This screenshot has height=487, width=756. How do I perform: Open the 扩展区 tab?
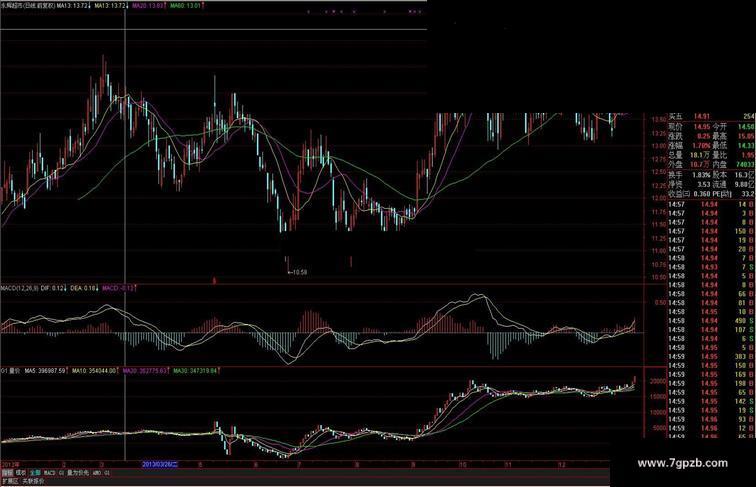(10, 481)
